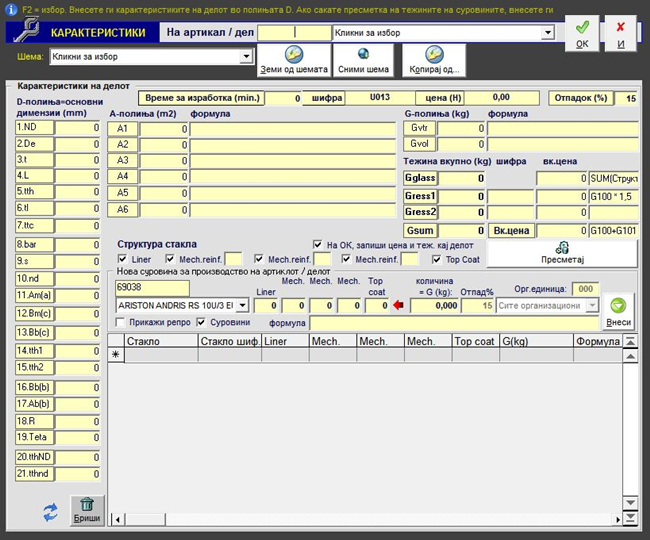The image size is (650, 540).
Task: Enable the 'Прикажи репро' checkbox
Action: pos(122,323)
